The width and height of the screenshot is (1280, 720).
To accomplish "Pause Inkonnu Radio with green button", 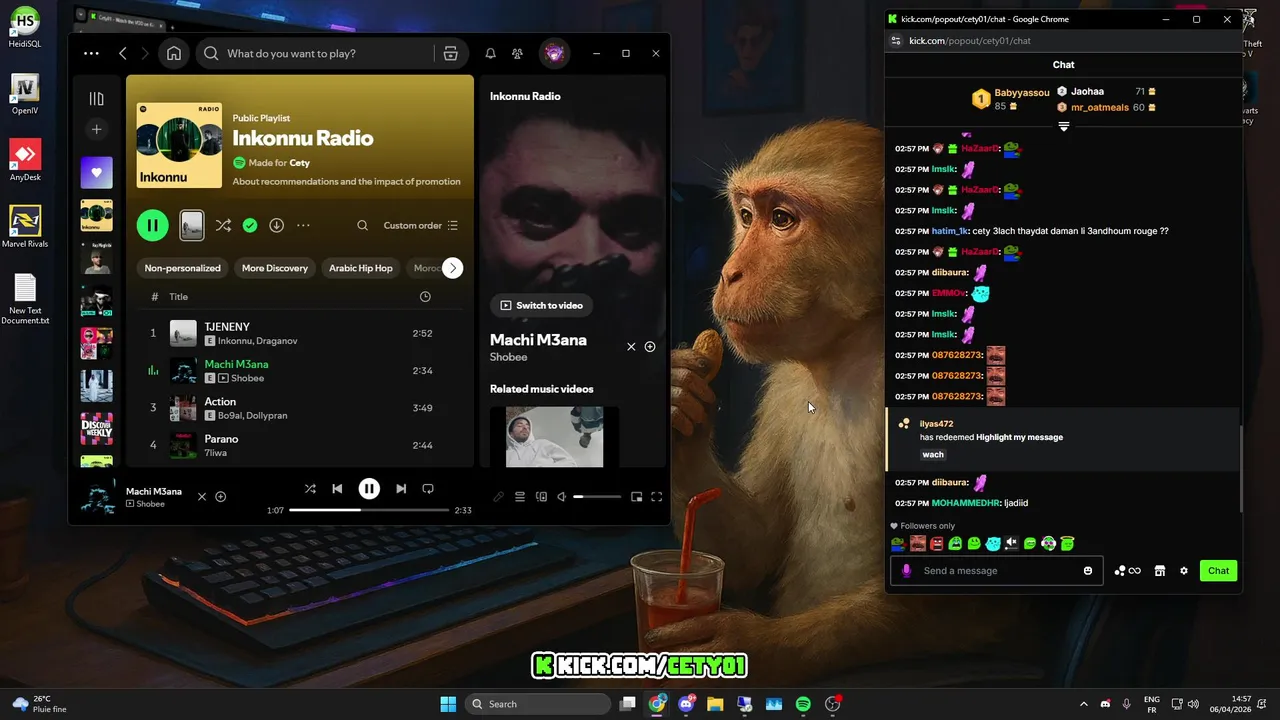I will tap(152, 225).
